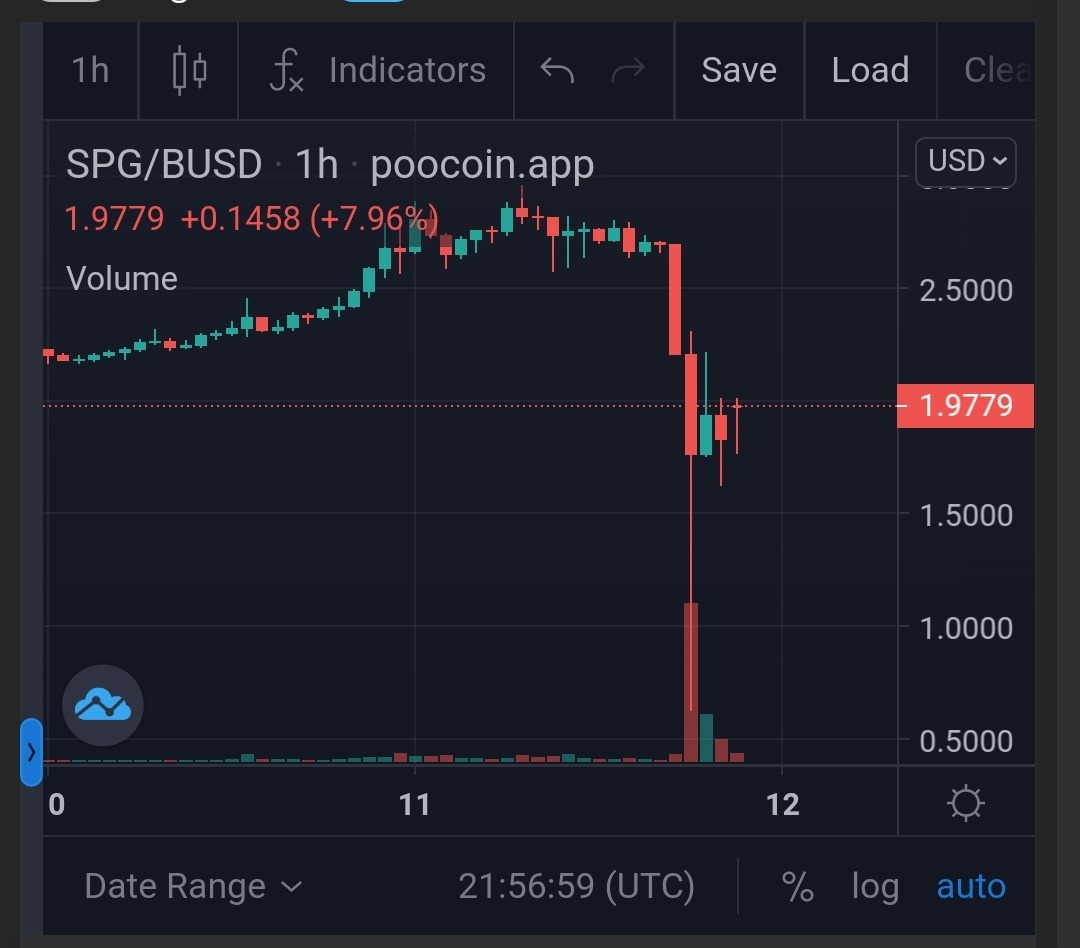
Task: Toggle auto scale mode
Action: (971, 886)
